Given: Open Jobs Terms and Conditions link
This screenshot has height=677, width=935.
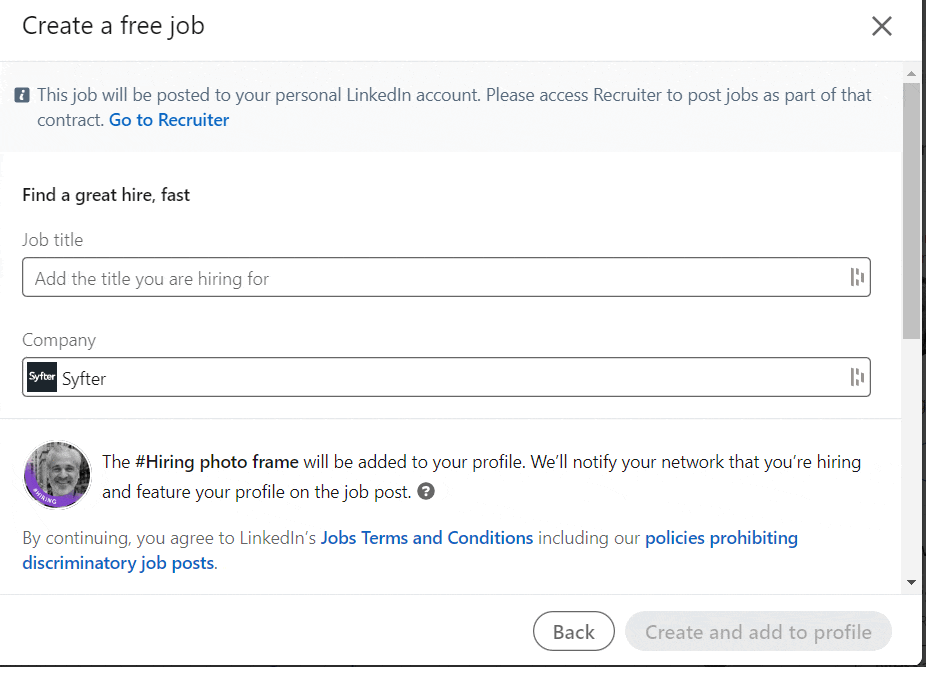Looking at the screenshot, I should [x=427, y=538].
